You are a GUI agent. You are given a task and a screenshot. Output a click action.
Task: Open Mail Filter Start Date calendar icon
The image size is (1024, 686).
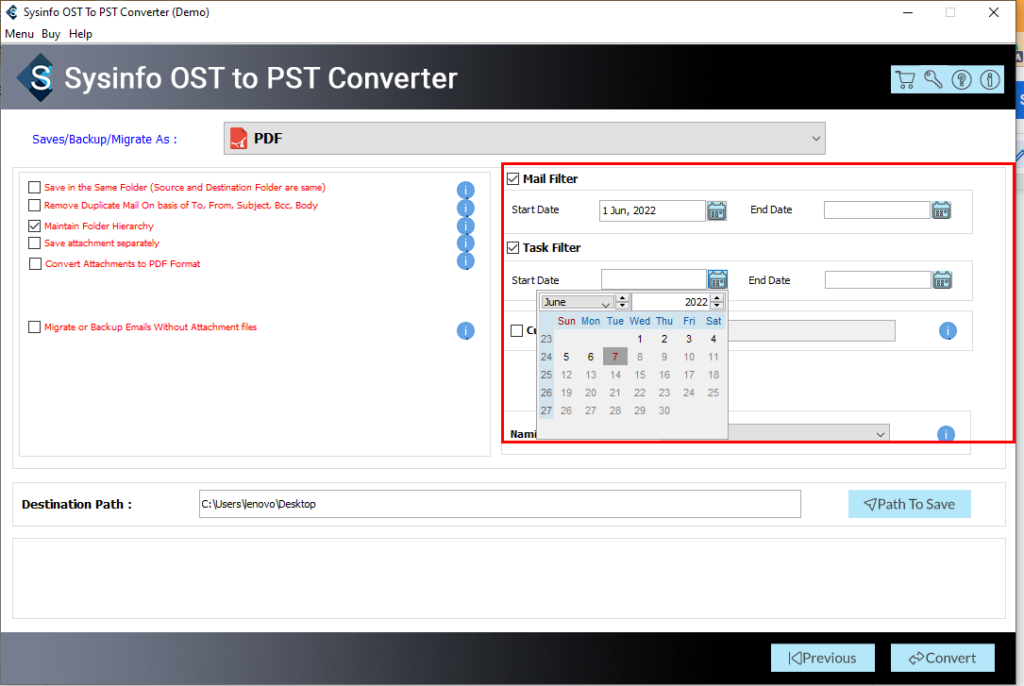point(717,210)
